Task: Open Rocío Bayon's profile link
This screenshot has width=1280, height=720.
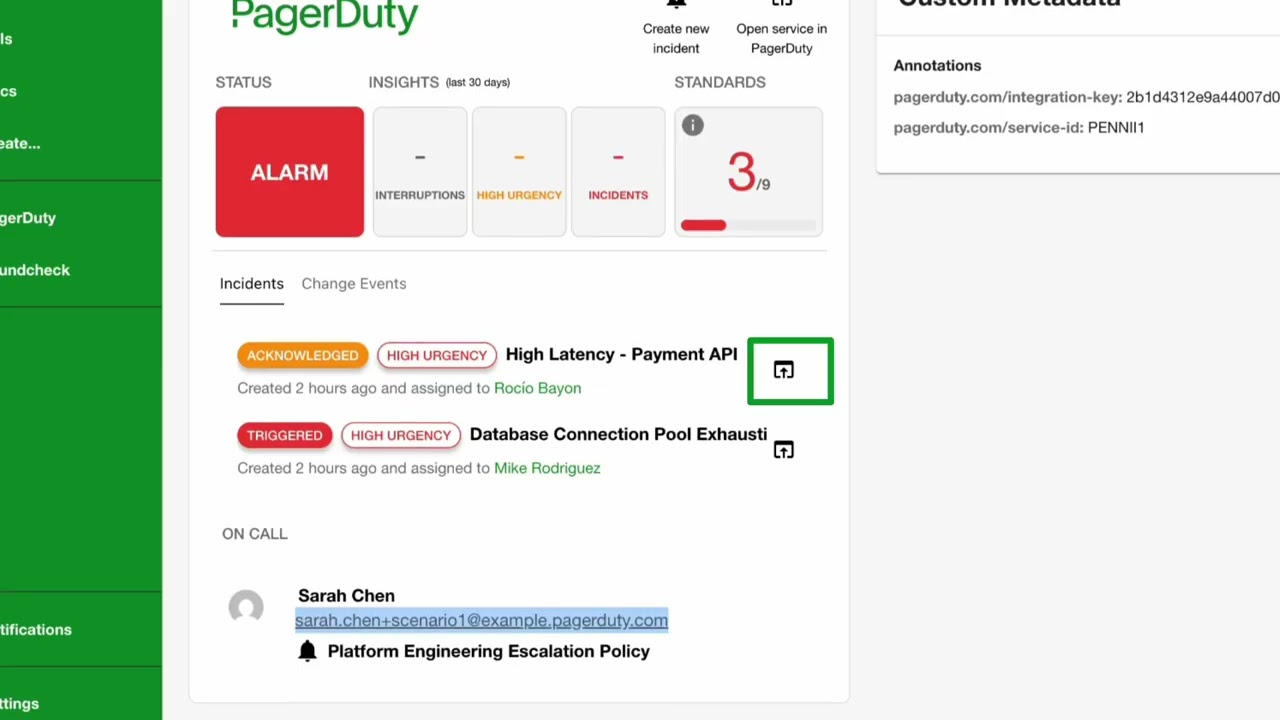Action: point(538,388)
